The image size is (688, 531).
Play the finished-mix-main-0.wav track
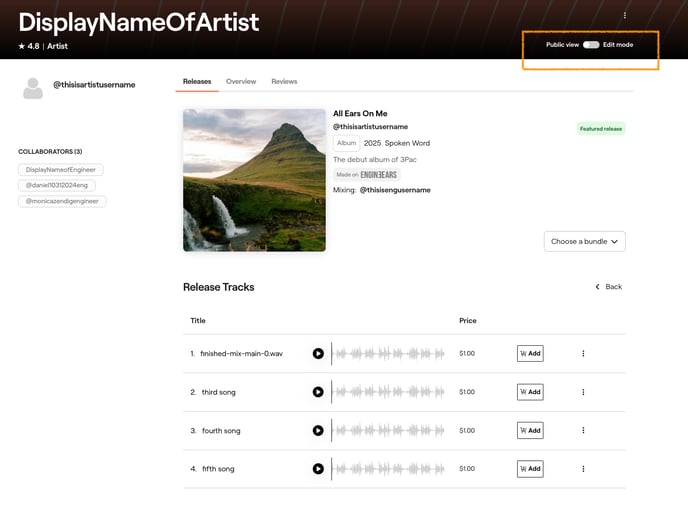click(318, 353)
